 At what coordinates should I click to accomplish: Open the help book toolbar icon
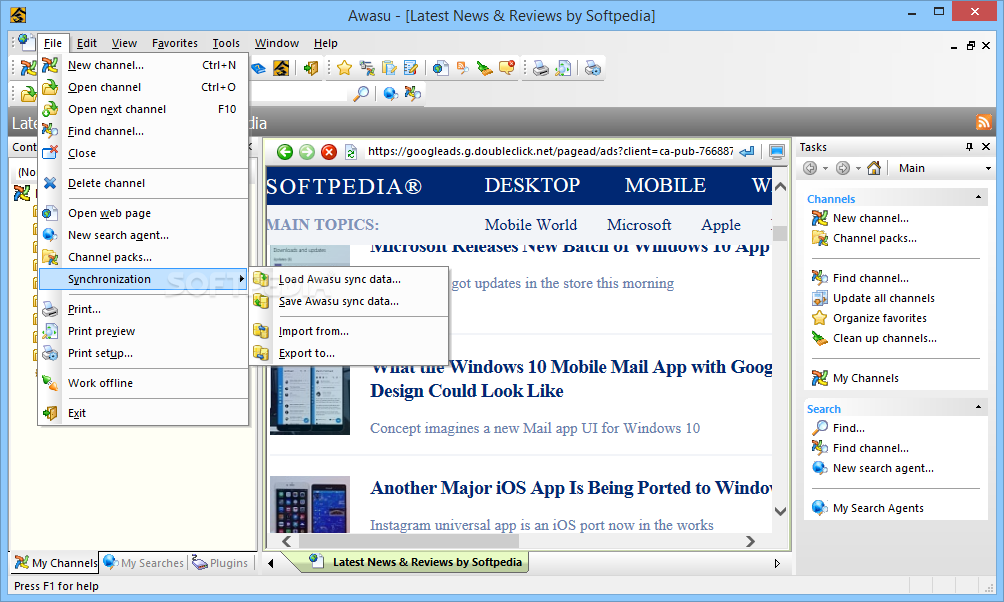pos(259,68)
